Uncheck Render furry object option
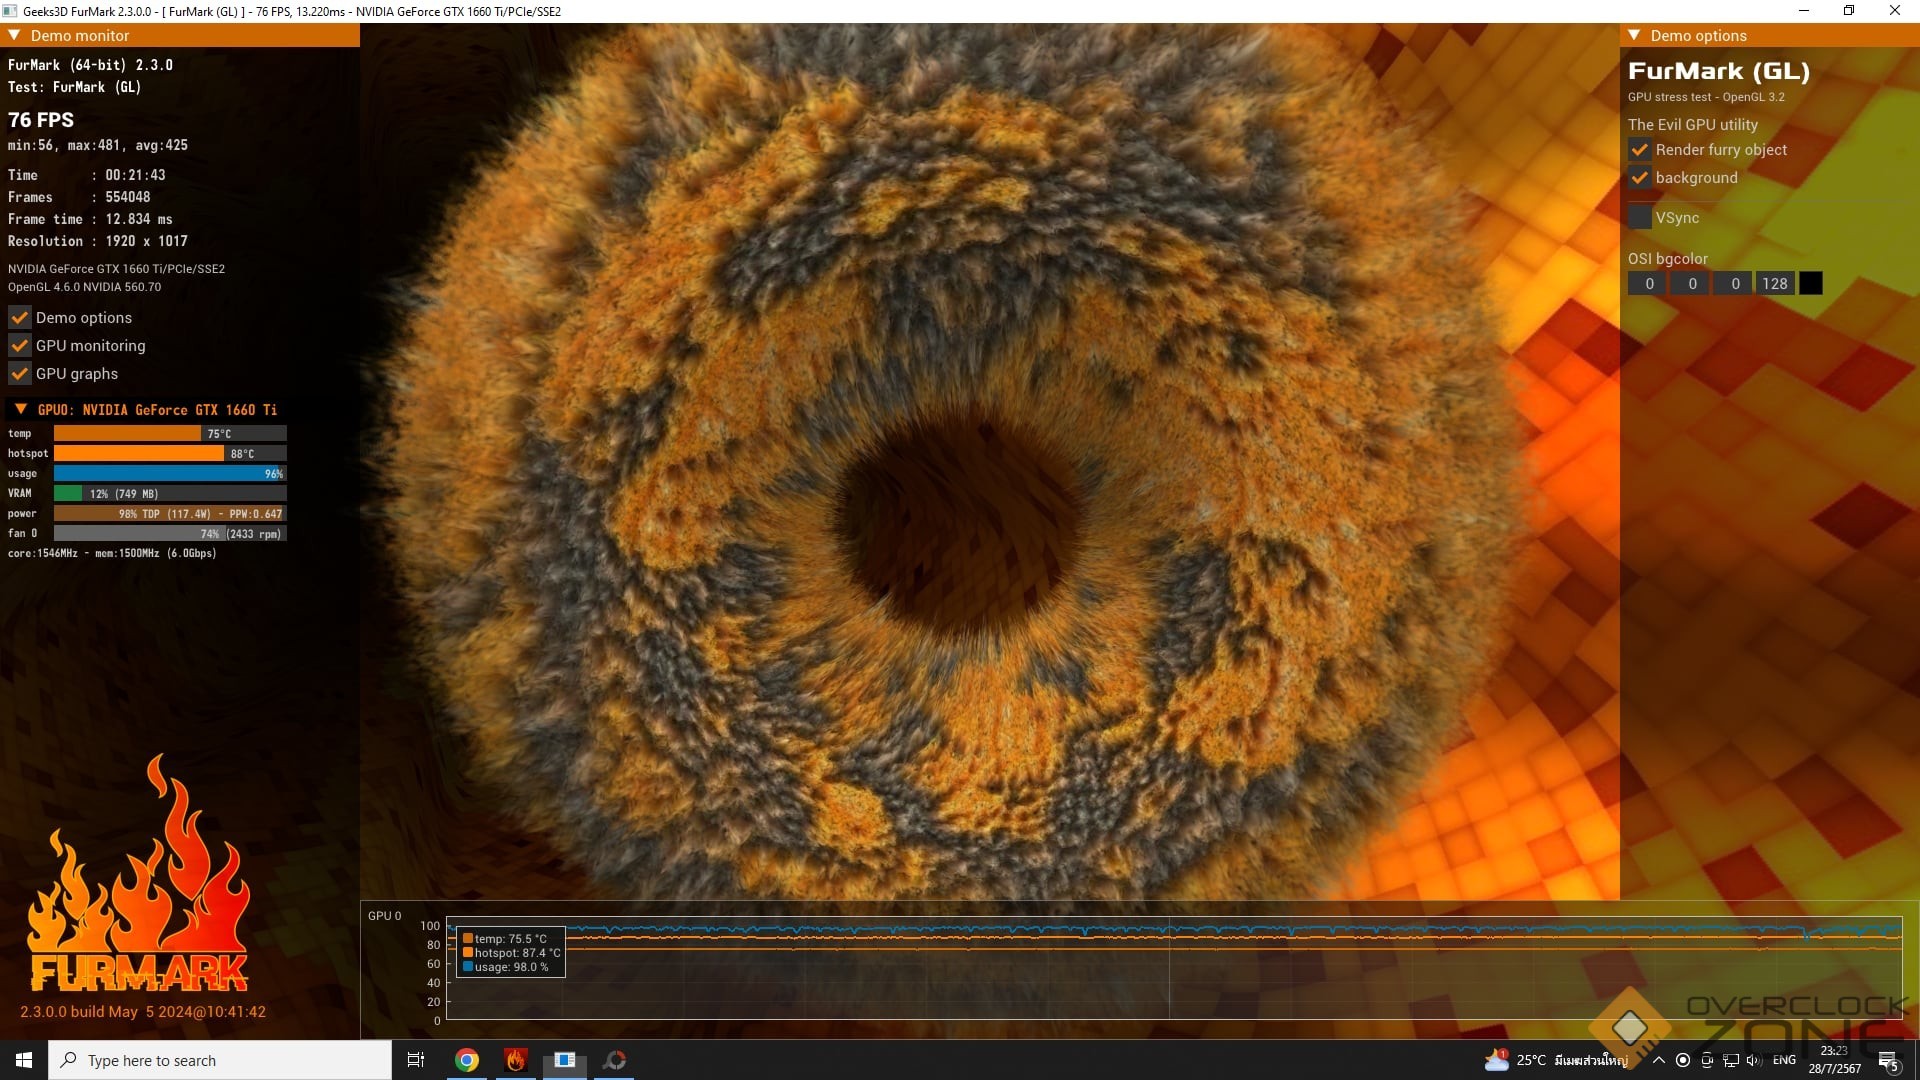This screenshot has width=1920, height=1080. (x=1640, y=150)
